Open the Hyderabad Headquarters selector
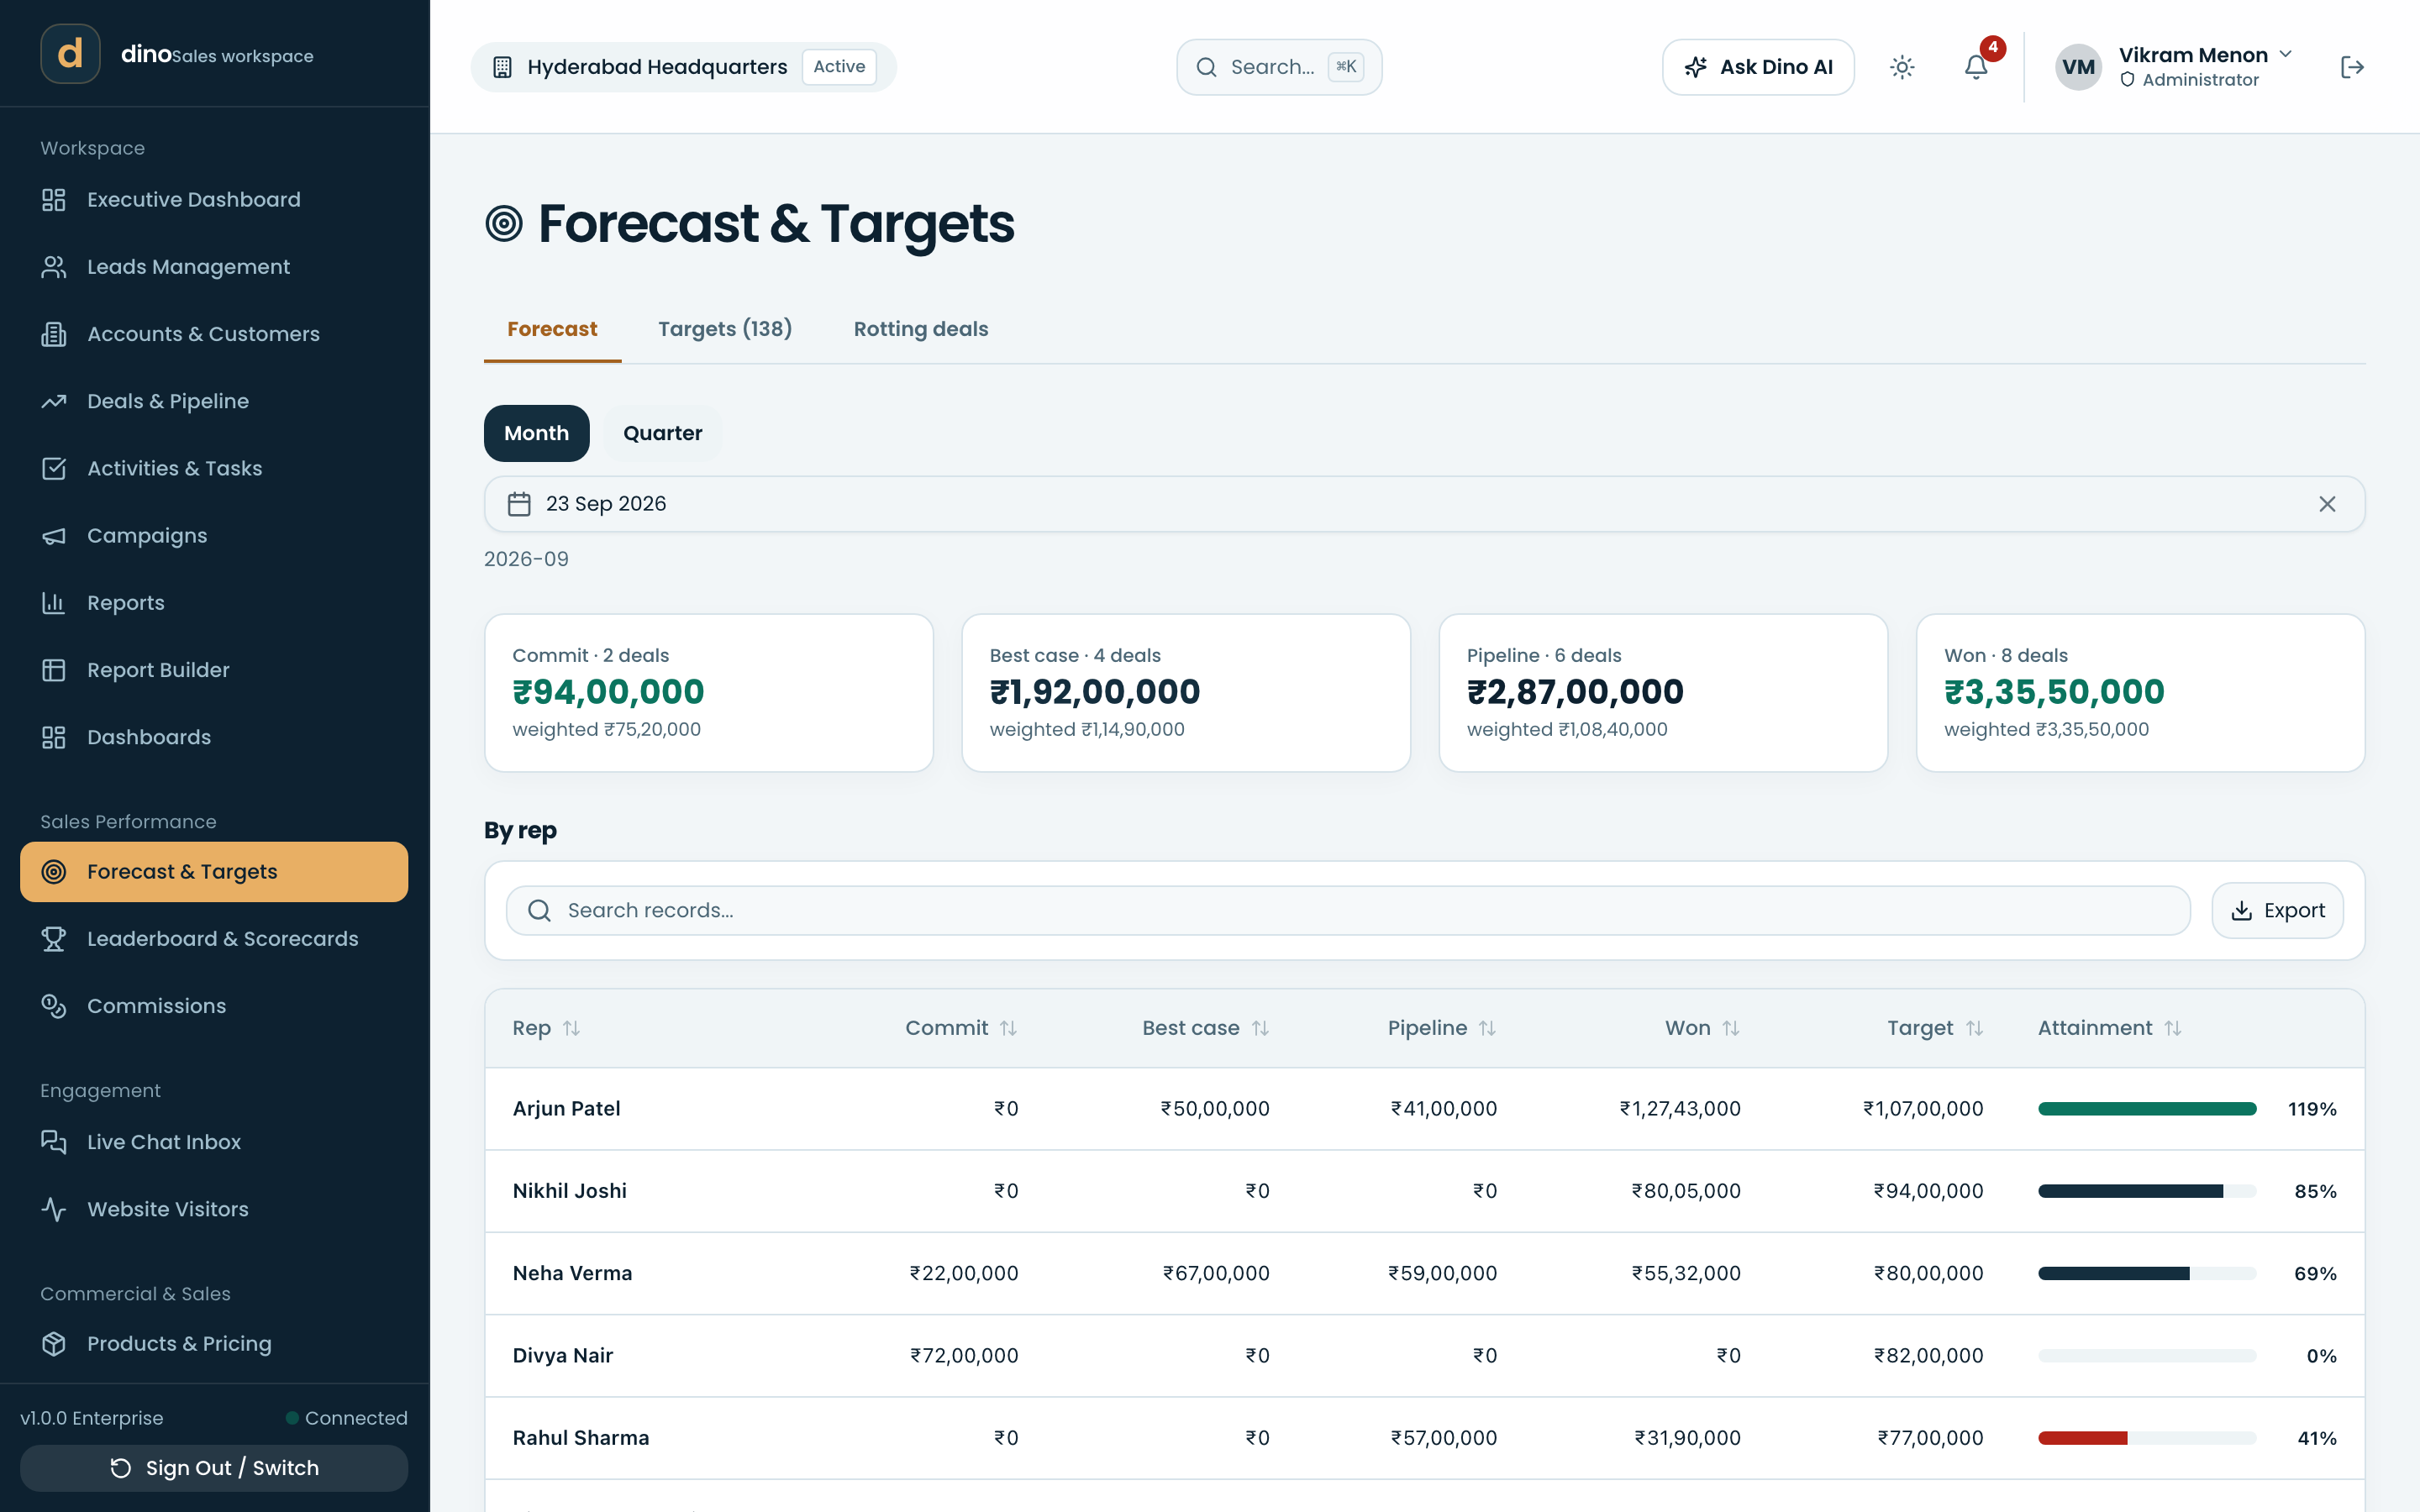Screen dimensions: 2420x1512 coord(684,67)
